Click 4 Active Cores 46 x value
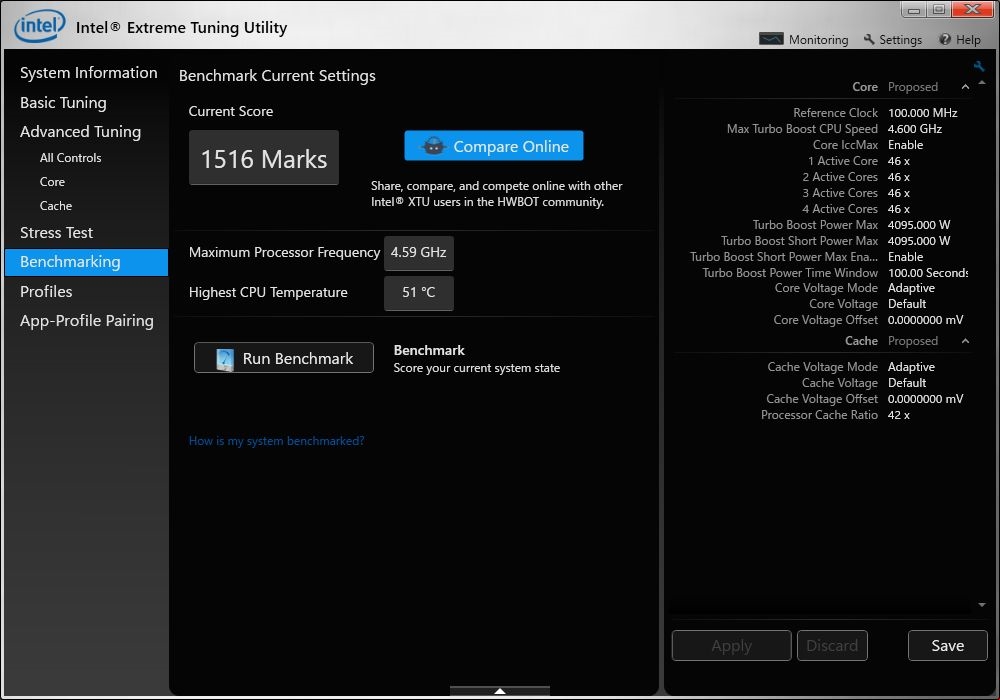Screen dimensions: 1000x700 tap(899, 208)
